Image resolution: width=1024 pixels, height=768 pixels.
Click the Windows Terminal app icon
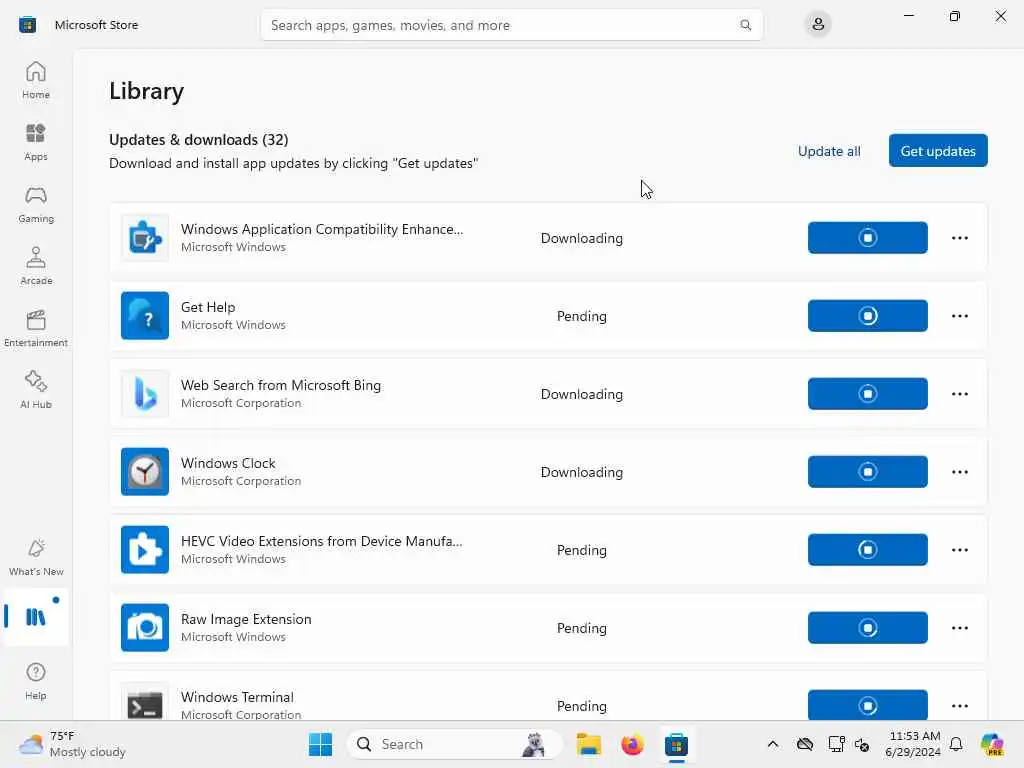click(x=145, y=702)
